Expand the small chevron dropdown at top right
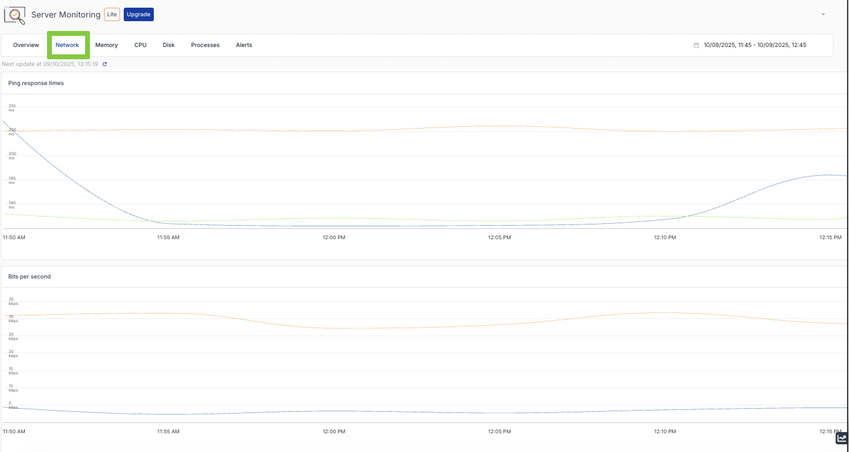Screen dimensions: 849x452 tap(823, 15)
